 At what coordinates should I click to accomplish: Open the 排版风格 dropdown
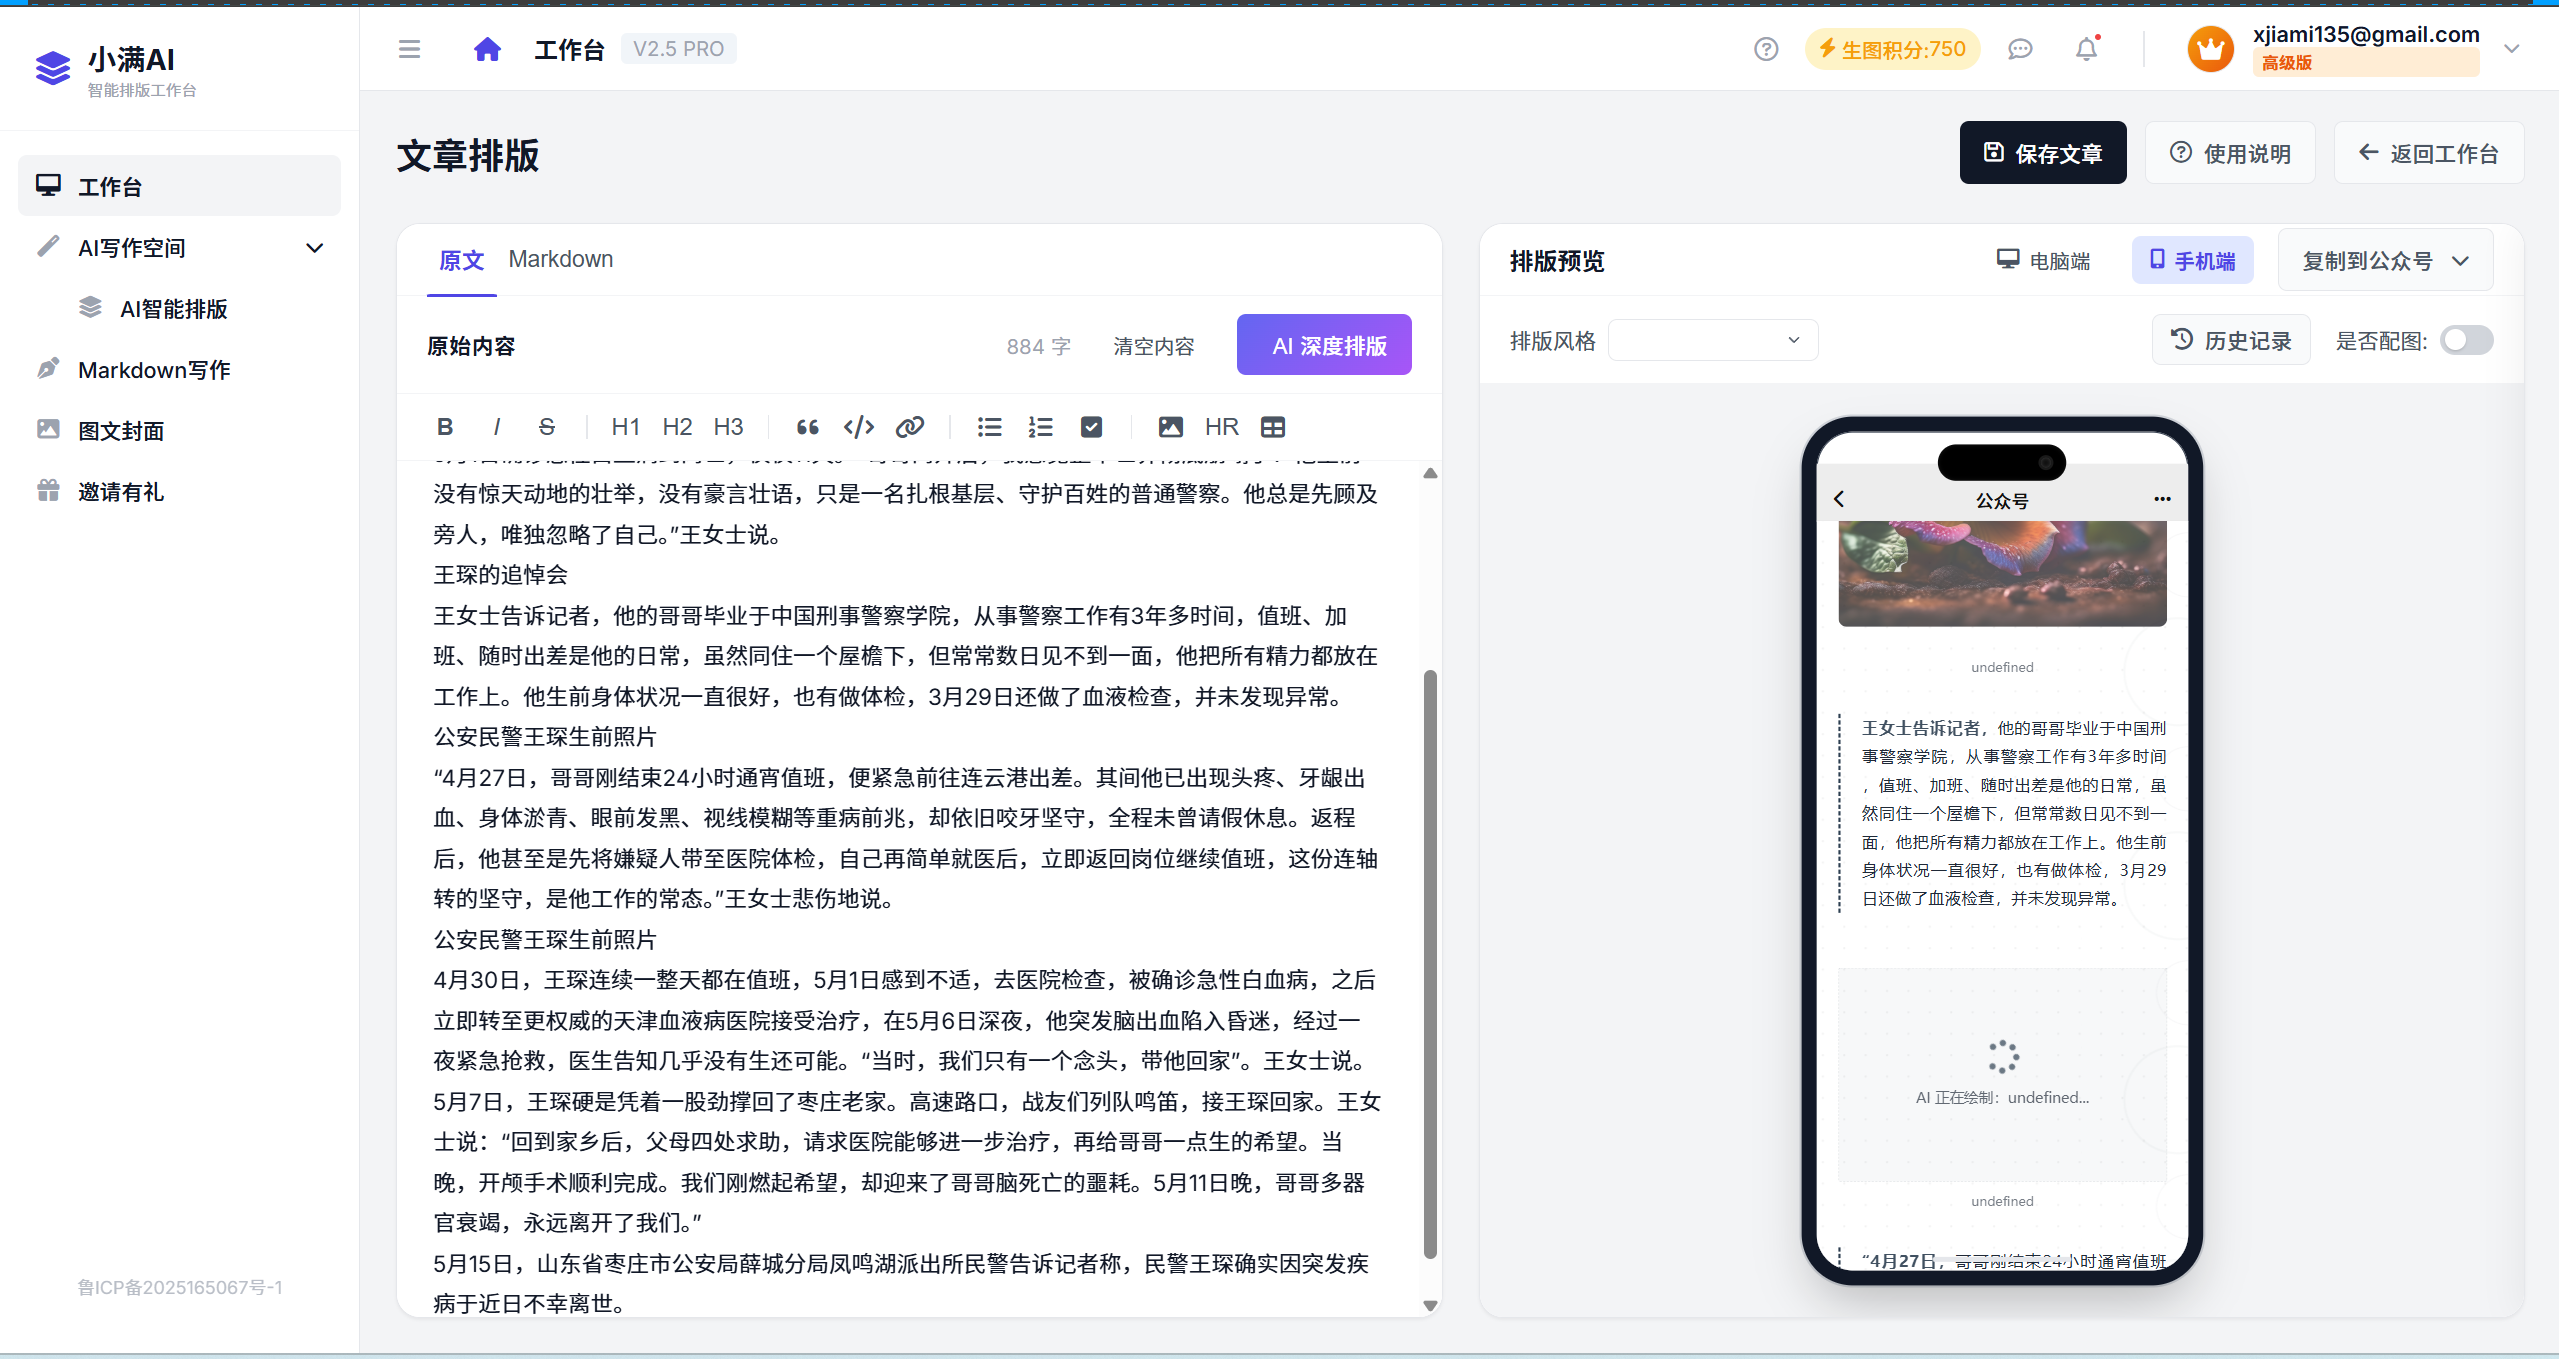click(x=1712, y=340)
